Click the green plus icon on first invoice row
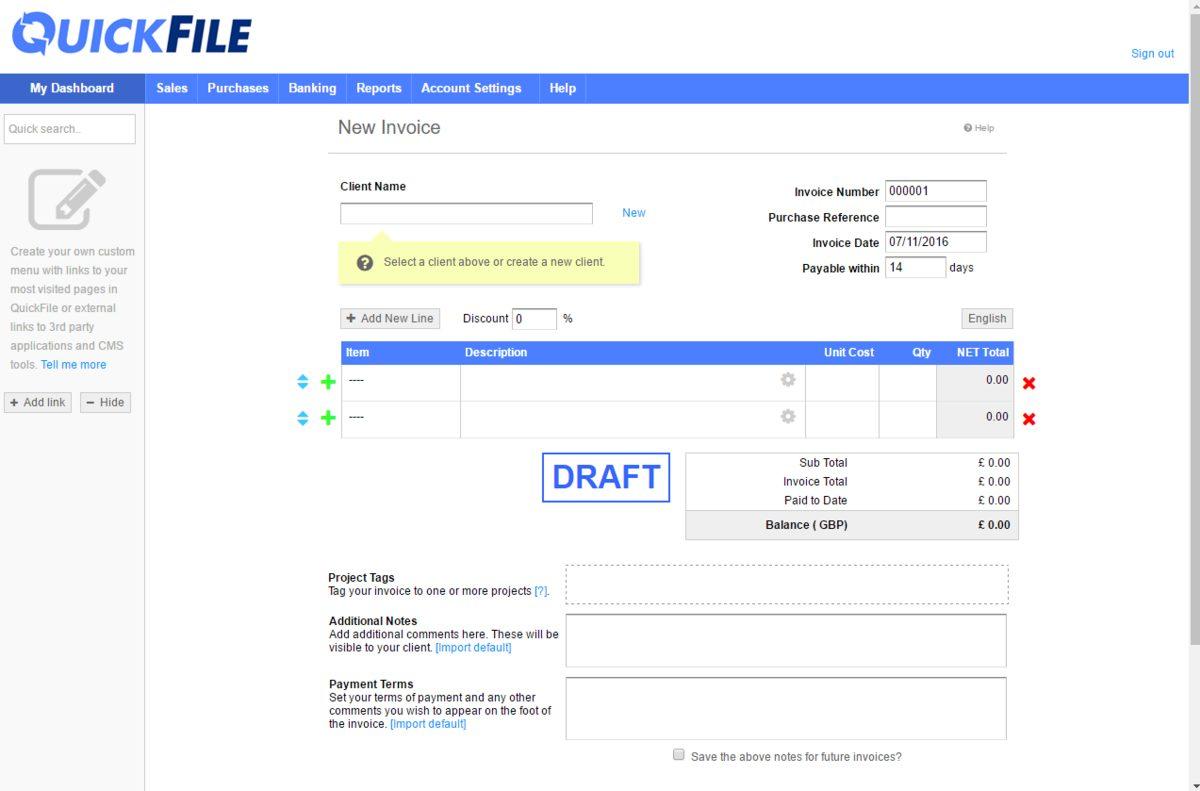The width and height of the screenshot is (1200, 791). (x=328, y=382)
